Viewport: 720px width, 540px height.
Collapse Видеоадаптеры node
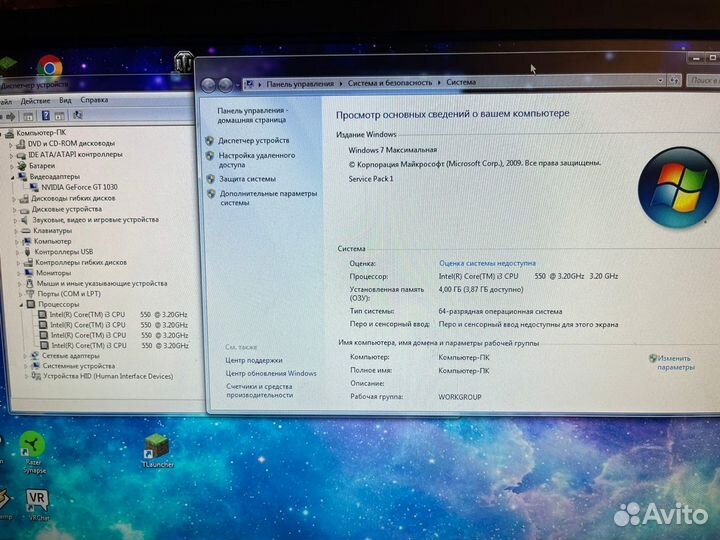coord(13,177)
